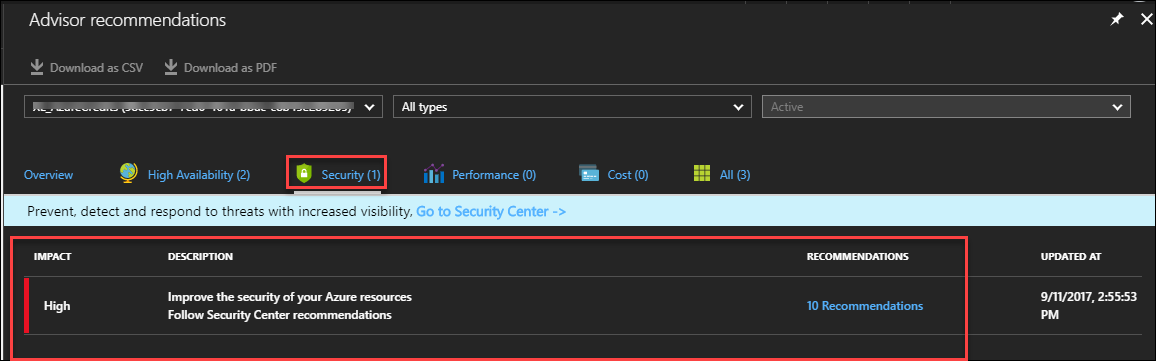
Task: Click 'Improve the security of your Azure resources'
Action: tap(290, 296)
